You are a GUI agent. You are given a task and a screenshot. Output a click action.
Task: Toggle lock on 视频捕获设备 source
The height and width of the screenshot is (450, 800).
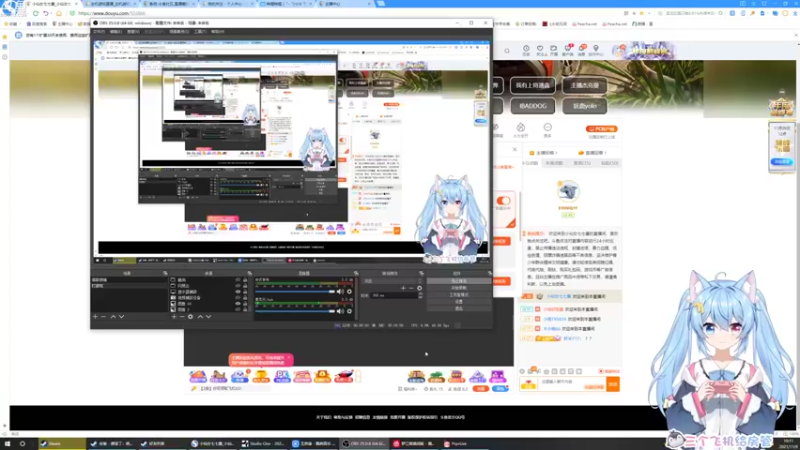[245, 297]
